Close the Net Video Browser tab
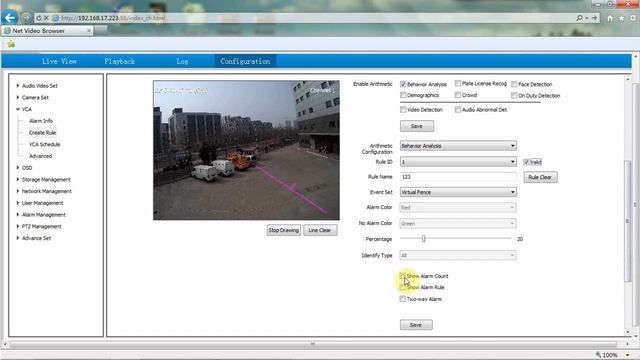 89,31
